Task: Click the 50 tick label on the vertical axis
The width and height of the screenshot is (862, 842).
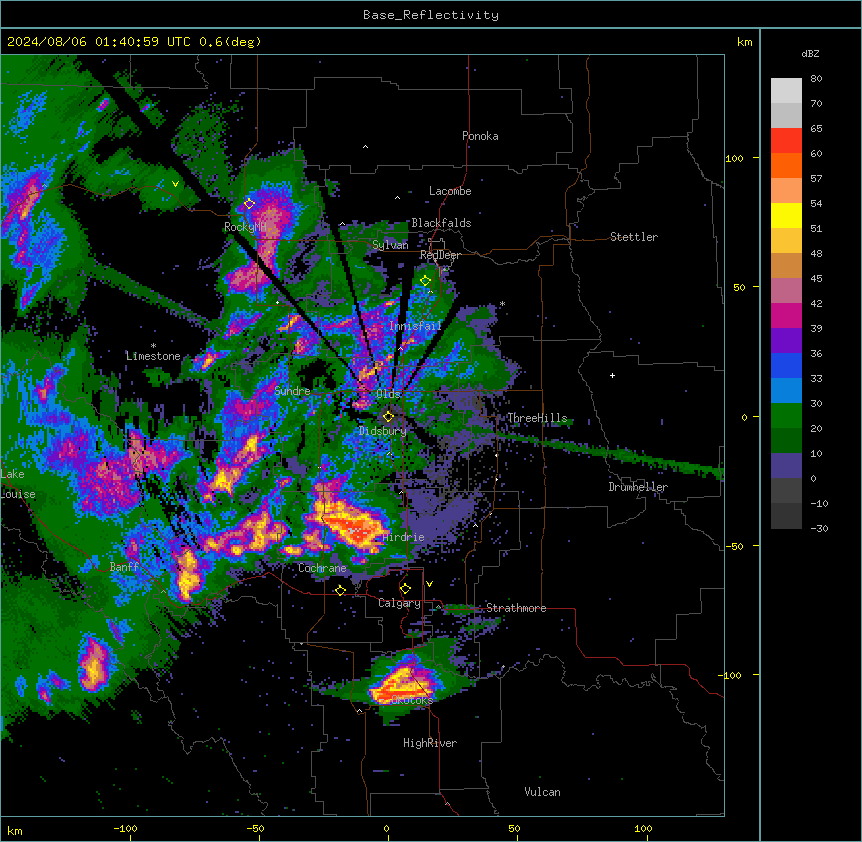Action: click(739, 287)
